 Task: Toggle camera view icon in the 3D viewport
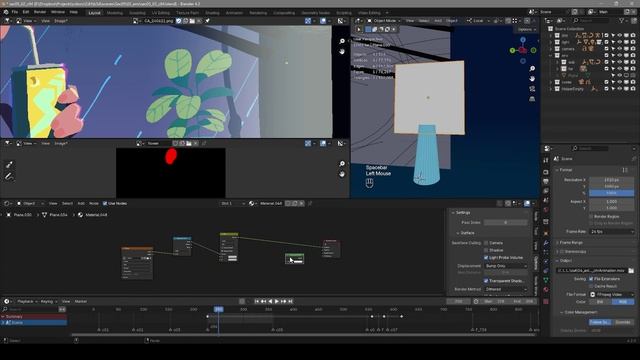click(532, 89)
